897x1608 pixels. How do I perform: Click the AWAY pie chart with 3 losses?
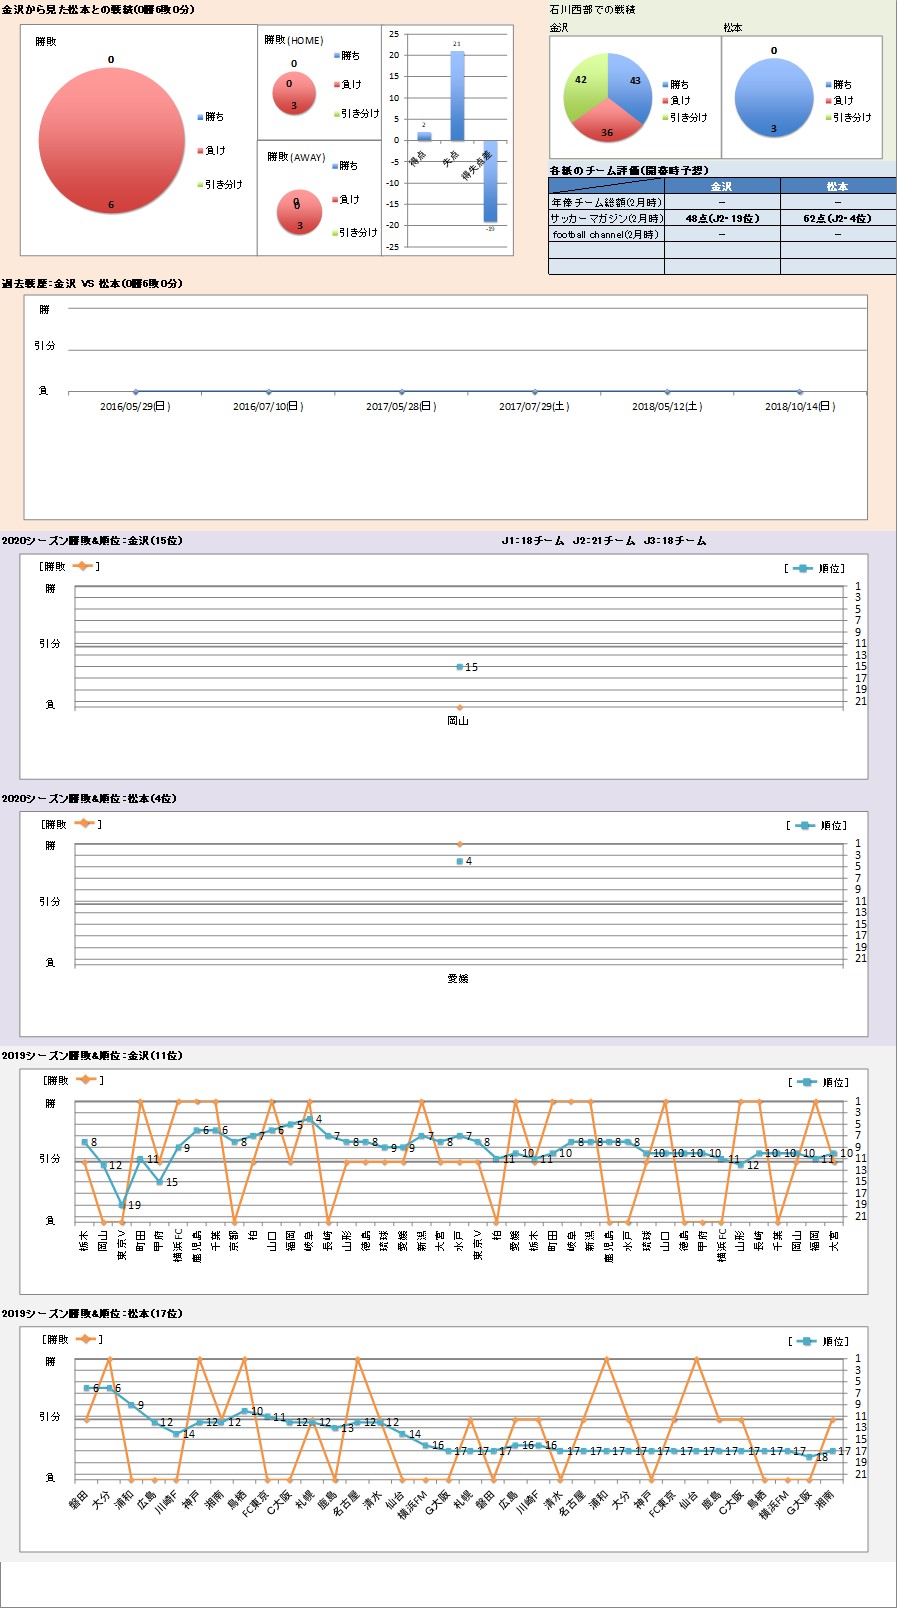tap(299, 212)
